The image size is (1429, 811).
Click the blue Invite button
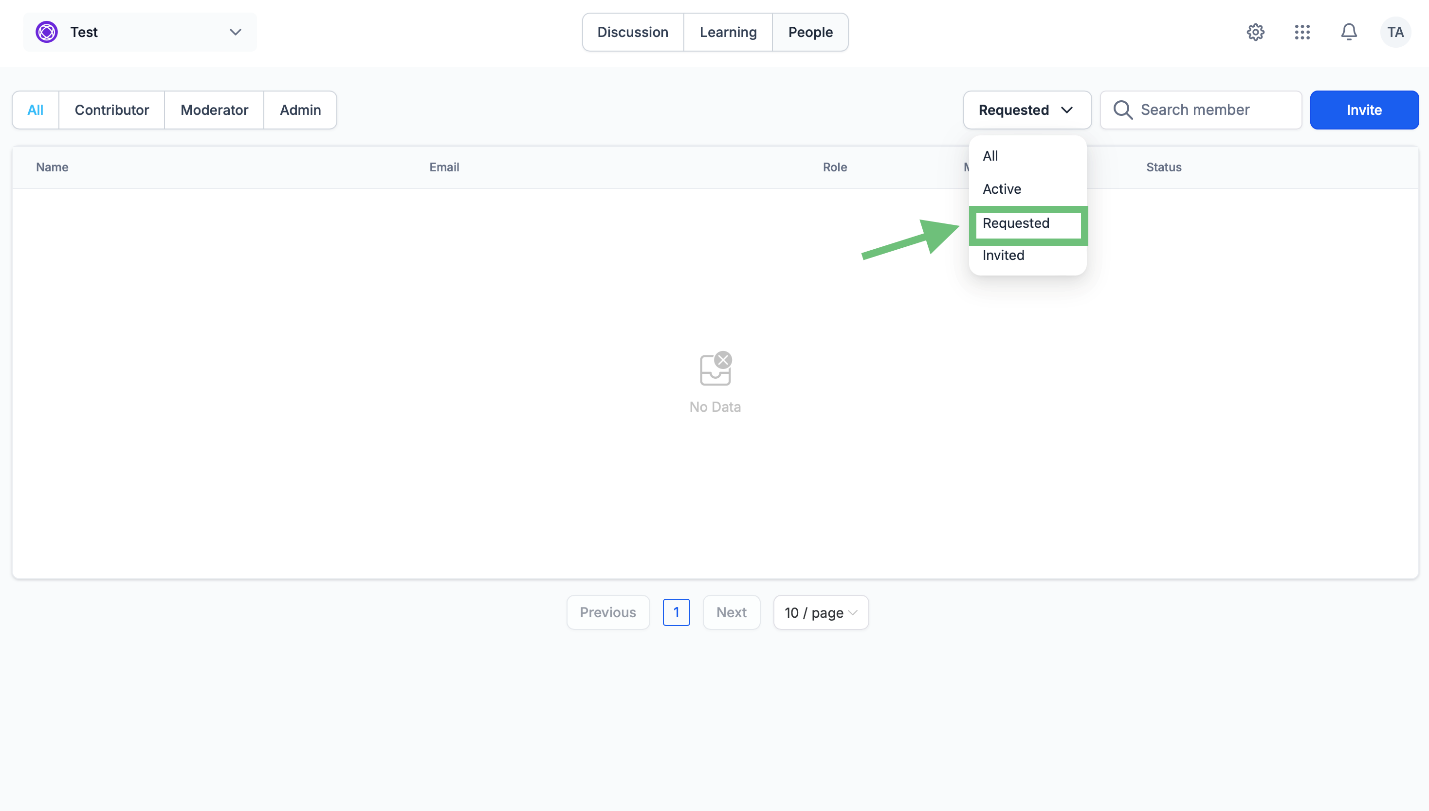(1364, 110)
